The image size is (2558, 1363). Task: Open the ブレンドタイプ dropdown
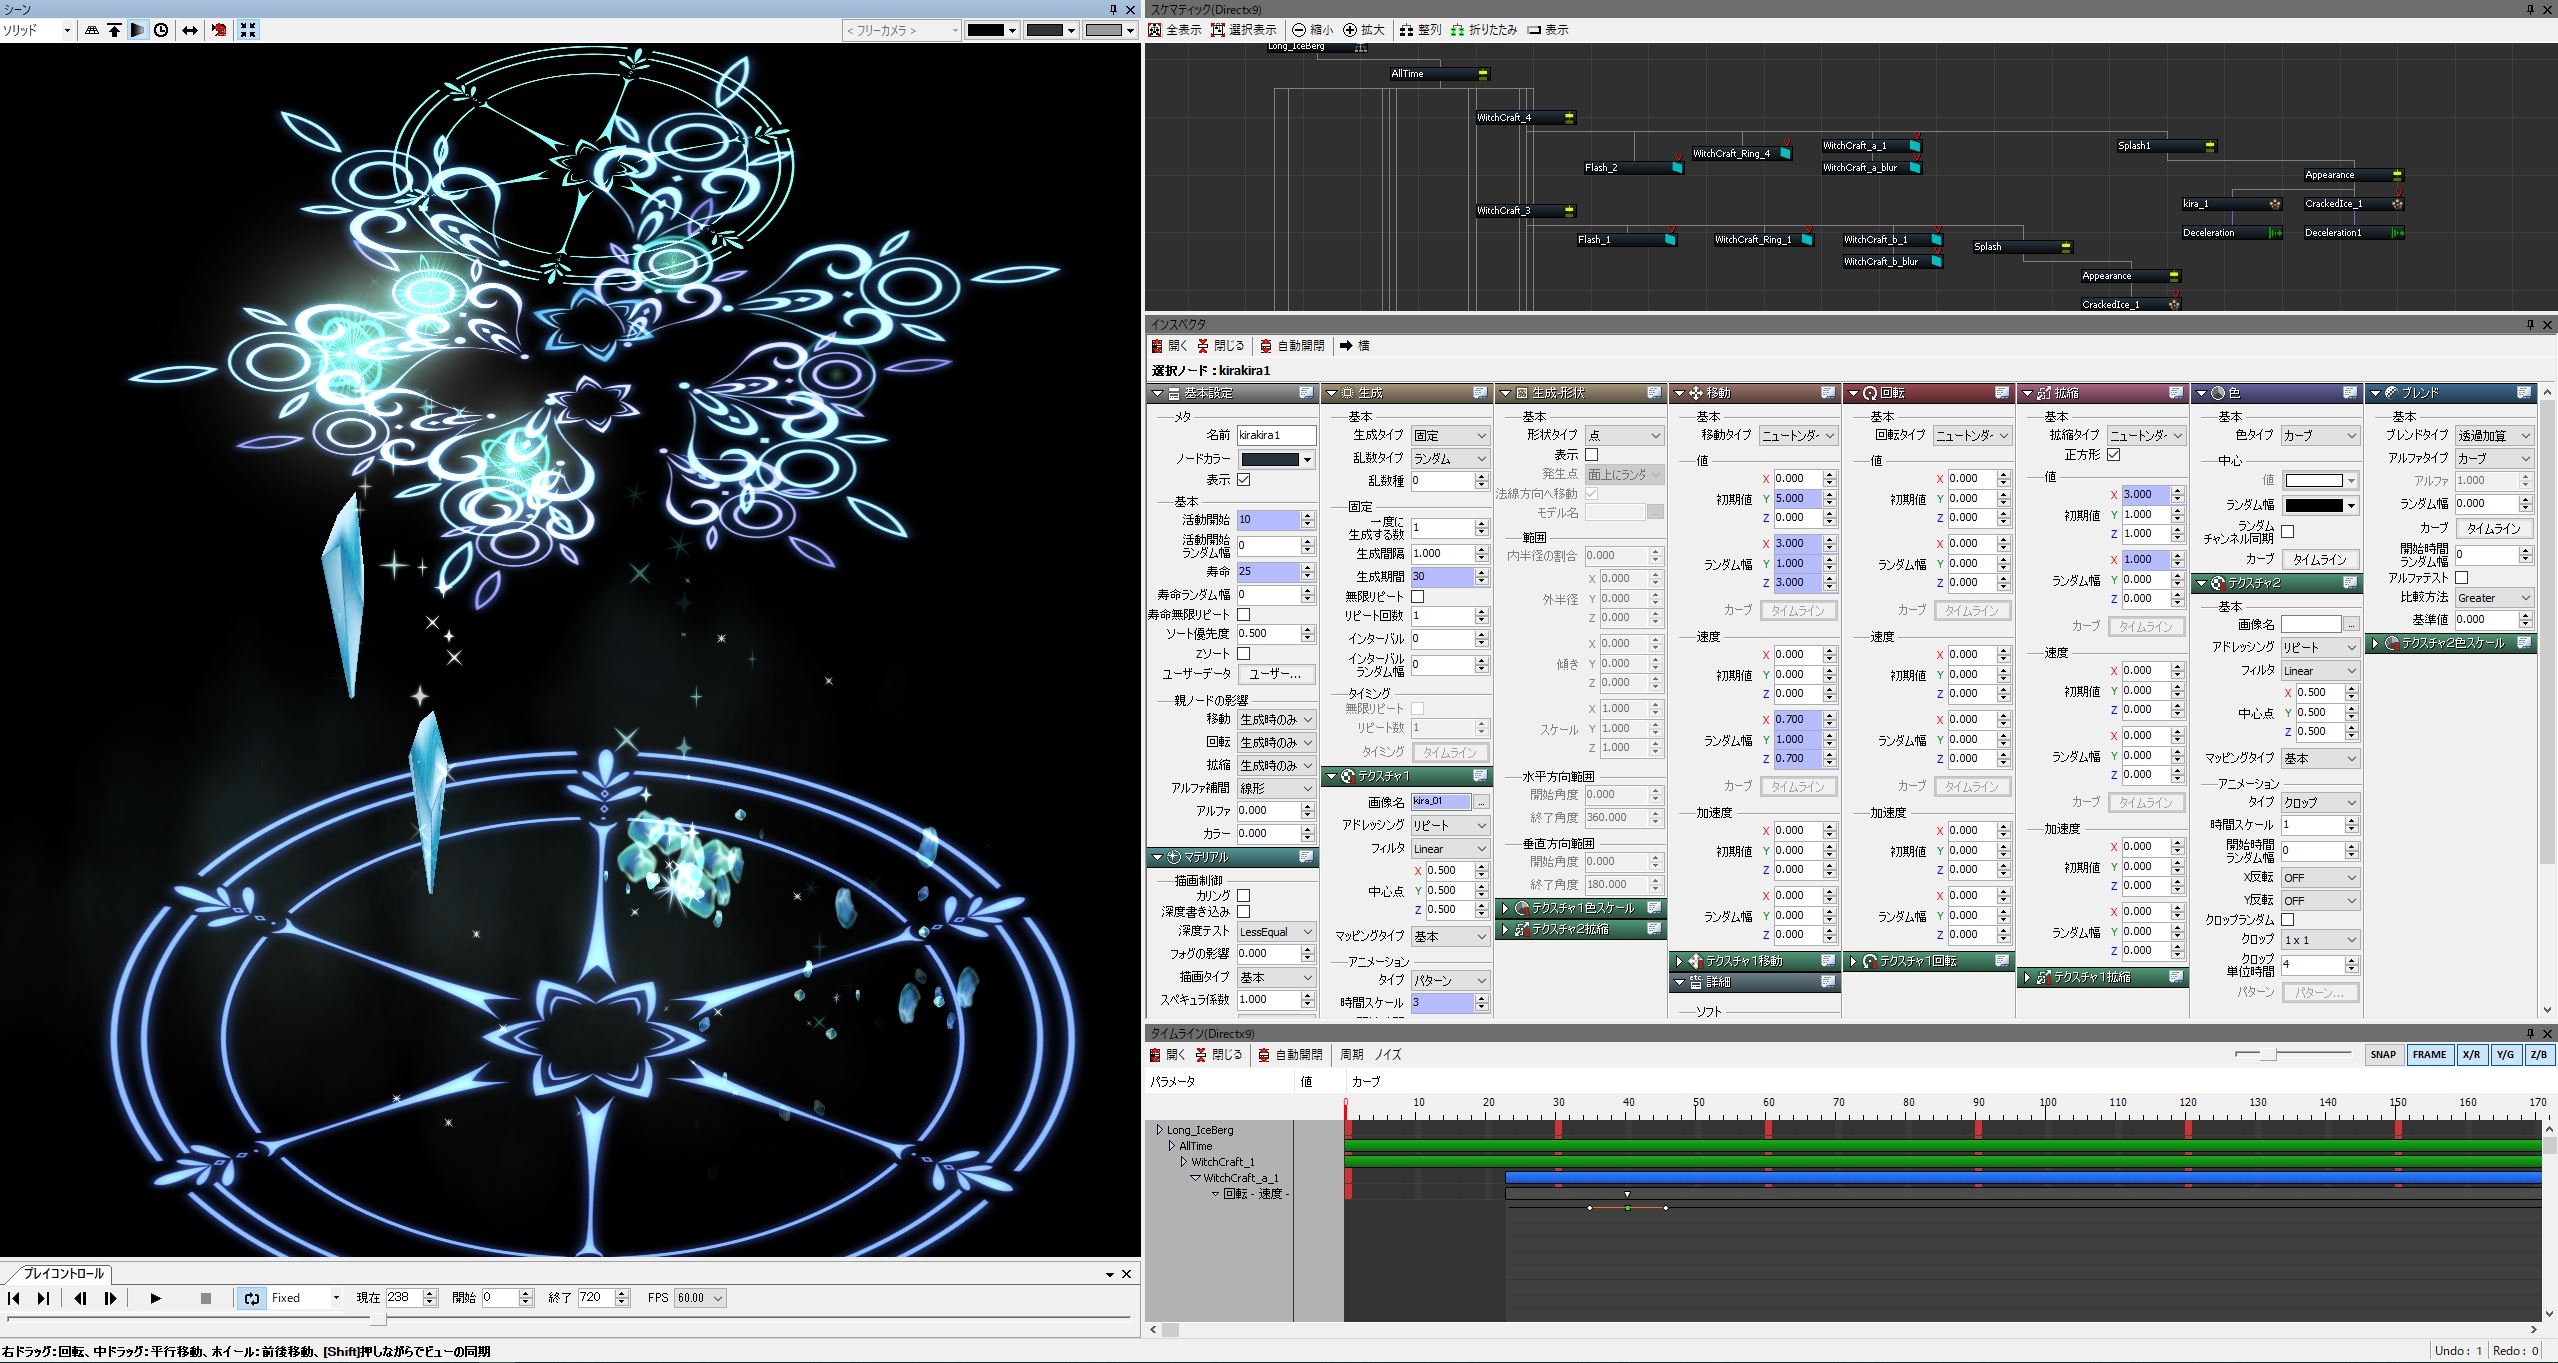[x=2493, y=435]
